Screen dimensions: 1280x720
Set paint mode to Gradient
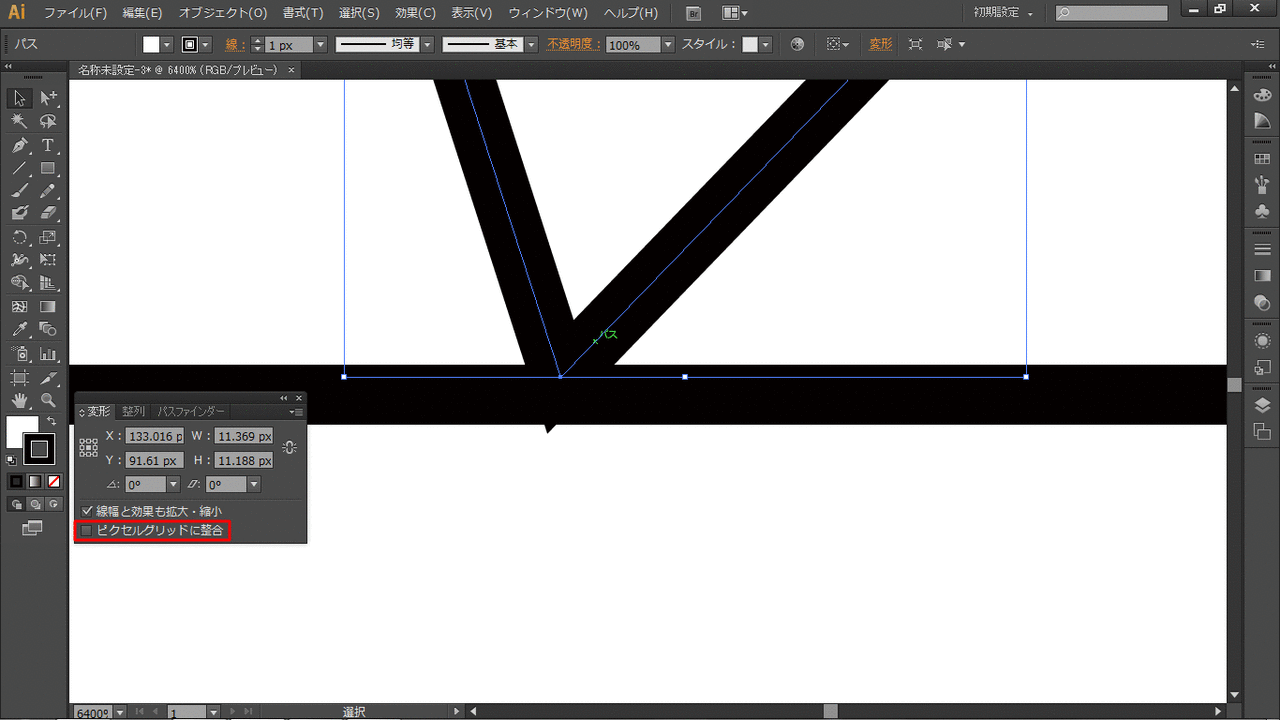[35, 482]
